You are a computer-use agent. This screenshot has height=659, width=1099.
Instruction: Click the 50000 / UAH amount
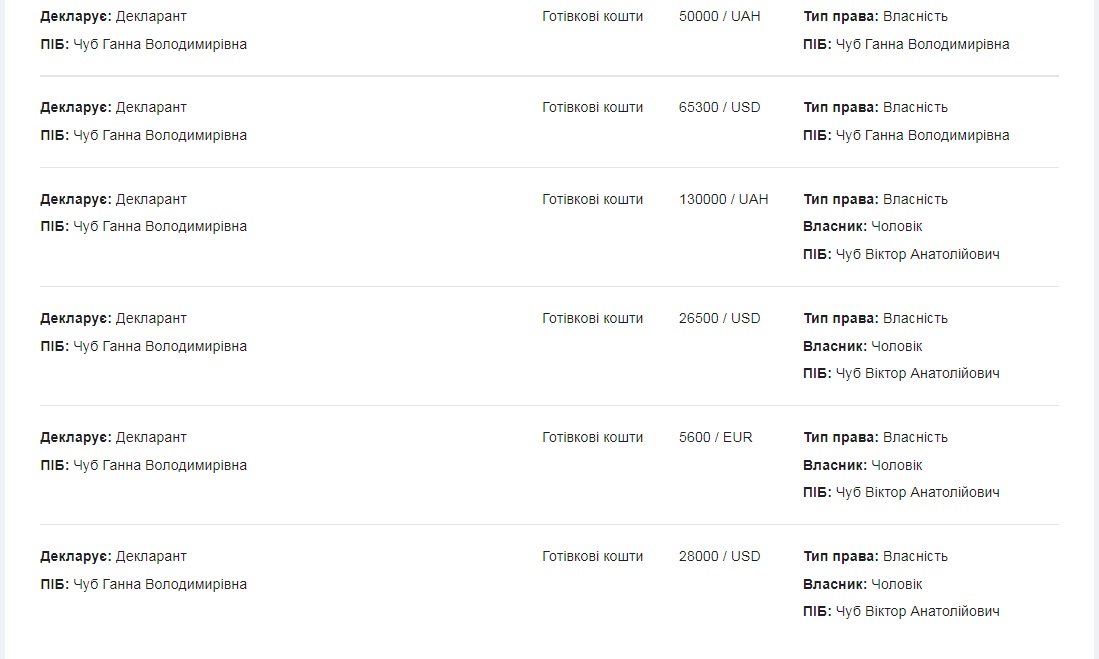pos(719,17)
